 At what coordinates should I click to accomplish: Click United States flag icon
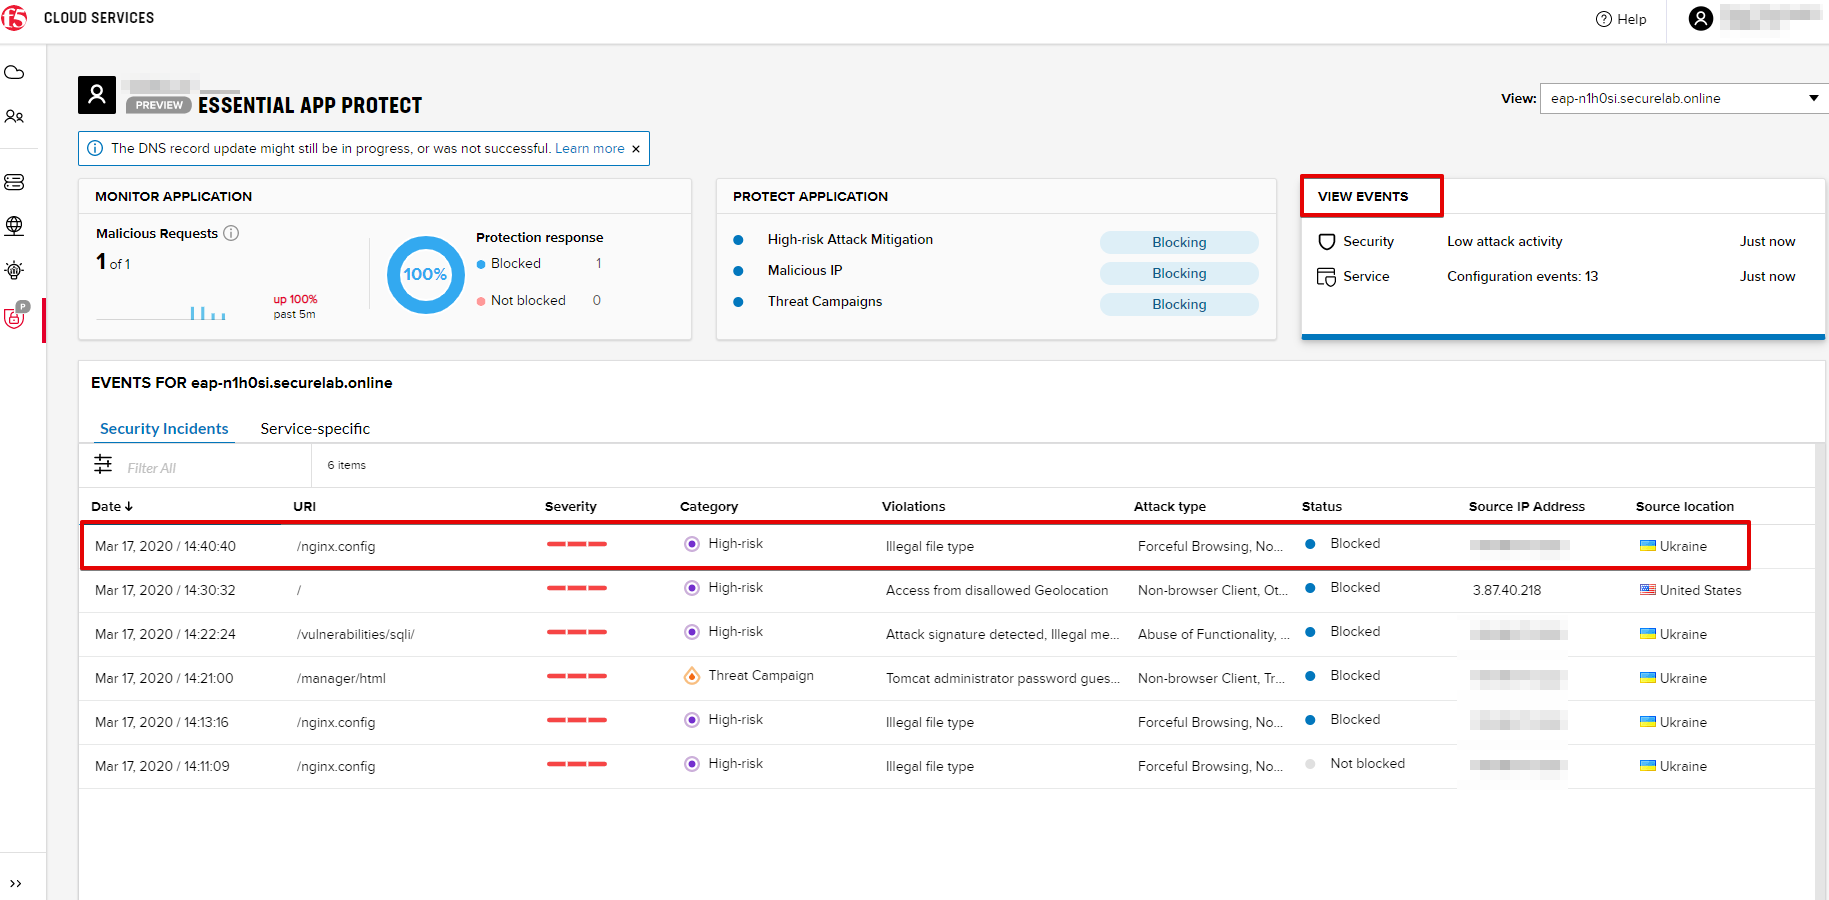pos(1648,590)
